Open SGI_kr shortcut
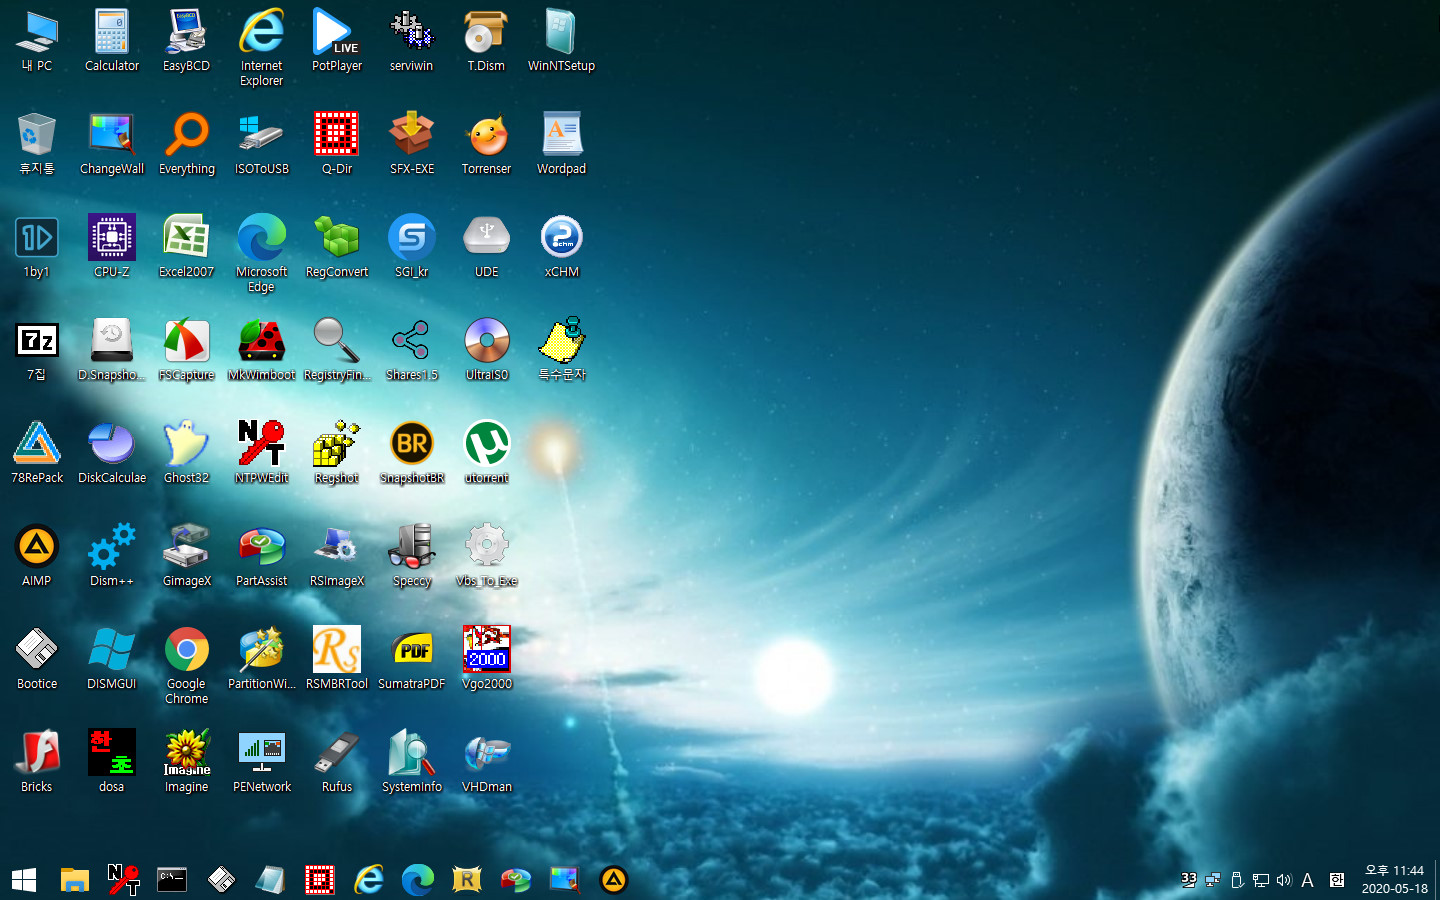The height and width of the screenshot is (900, 1440). (412, 247)
